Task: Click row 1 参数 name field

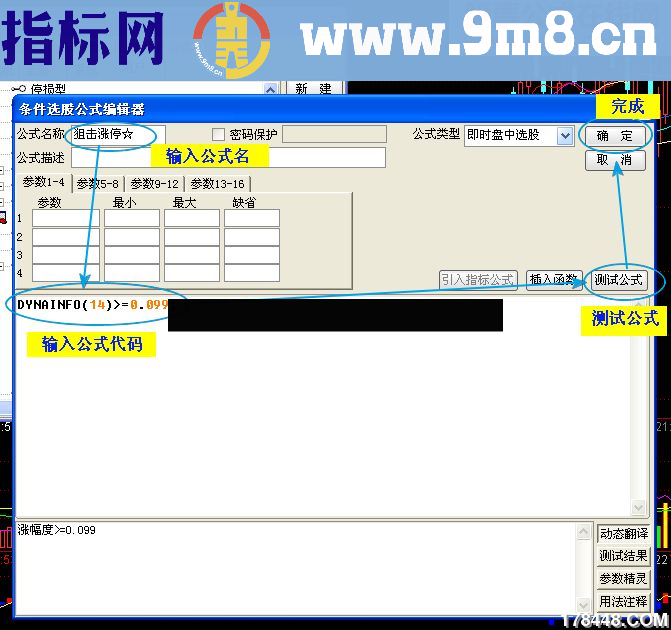Action: point(66,218)
